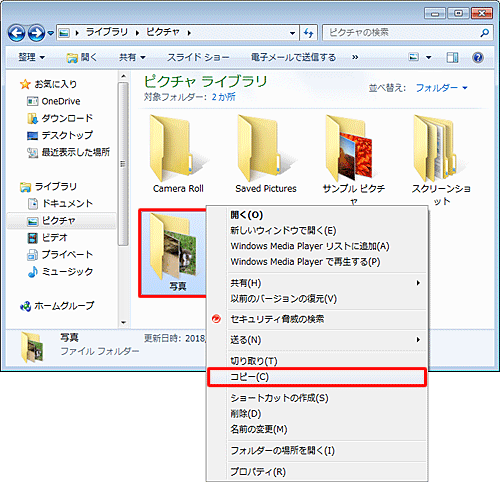Select the Camera Roll folder
500x482 pixels.
(178, 154)
